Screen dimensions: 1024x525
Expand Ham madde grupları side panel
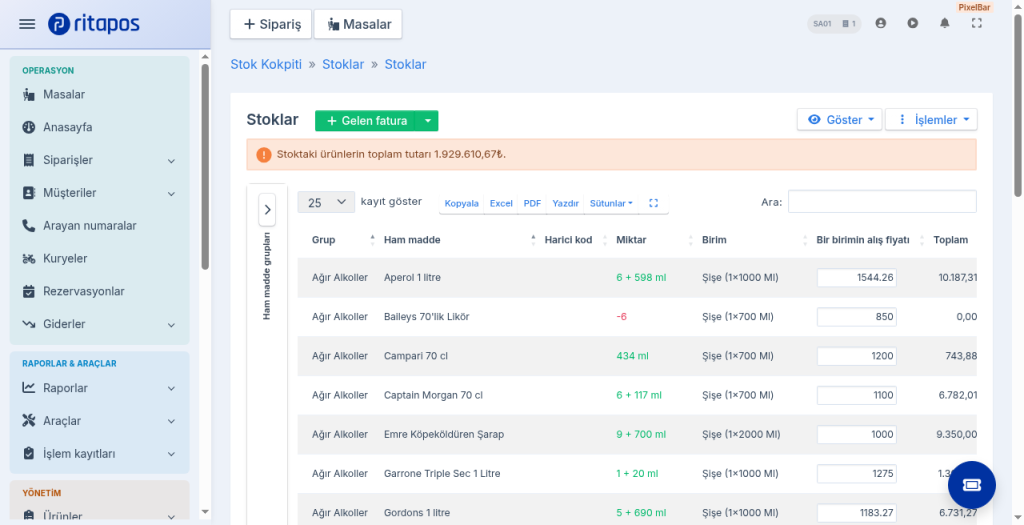(267, 210)
